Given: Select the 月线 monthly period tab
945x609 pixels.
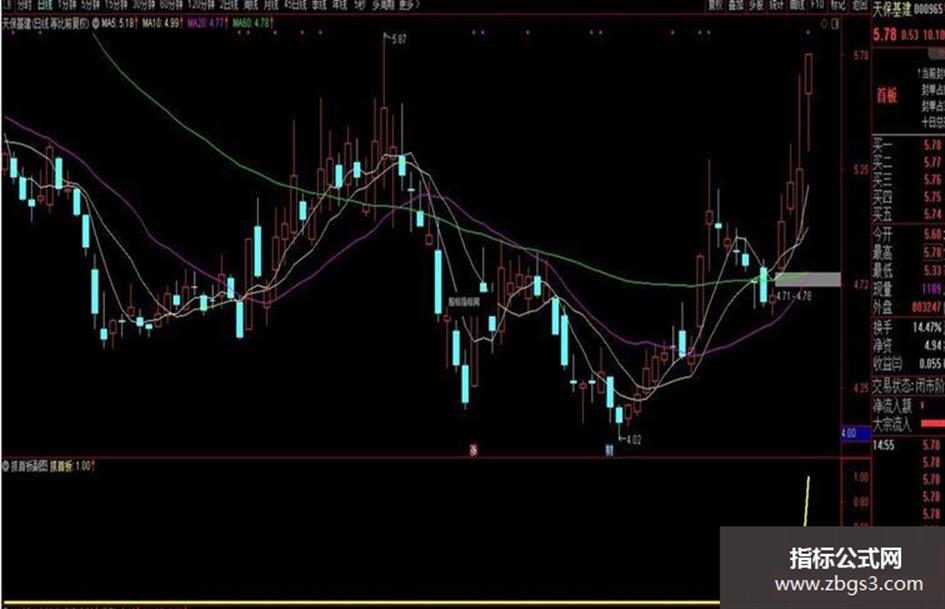Looking at the screenshot, I should (271, 5).
